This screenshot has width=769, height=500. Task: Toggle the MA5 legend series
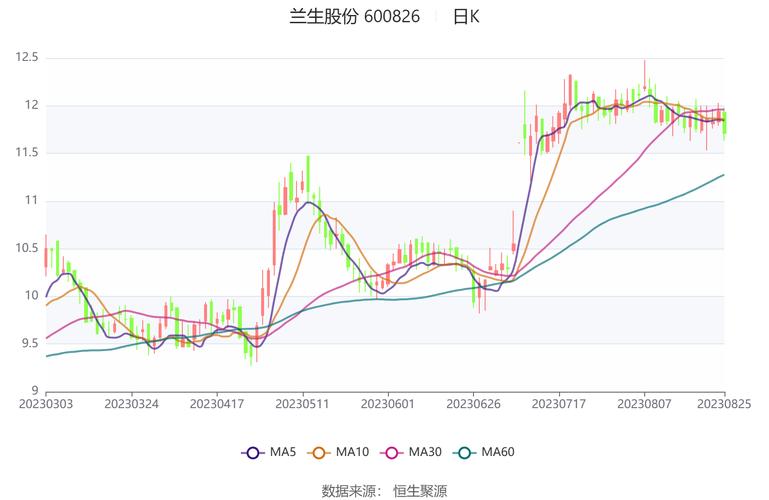268,452
